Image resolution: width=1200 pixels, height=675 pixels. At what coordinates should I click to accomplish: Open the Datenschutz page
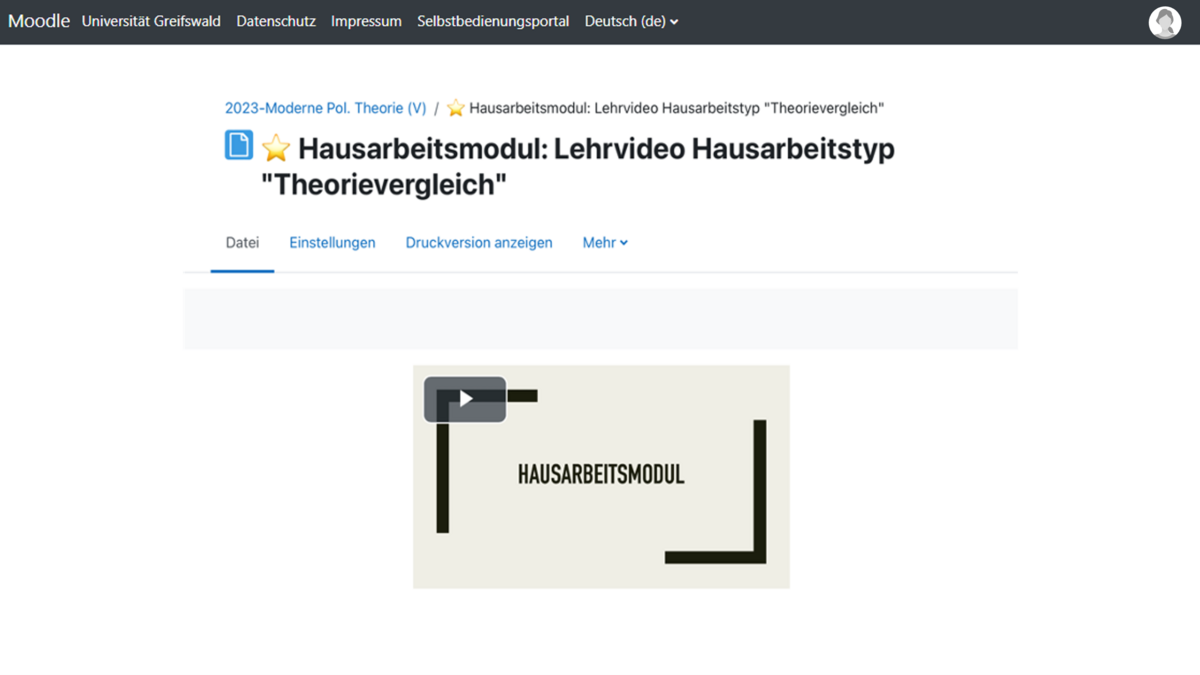276,21
